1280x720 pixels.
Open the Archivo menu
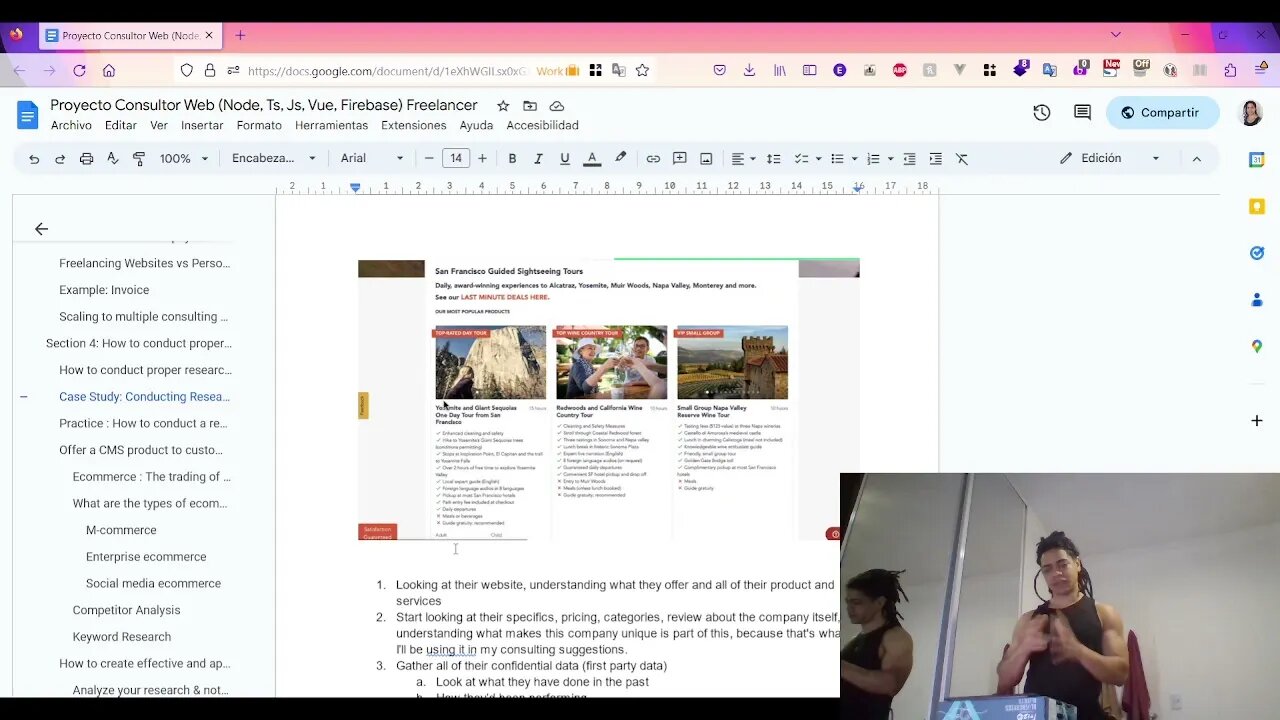71,126
